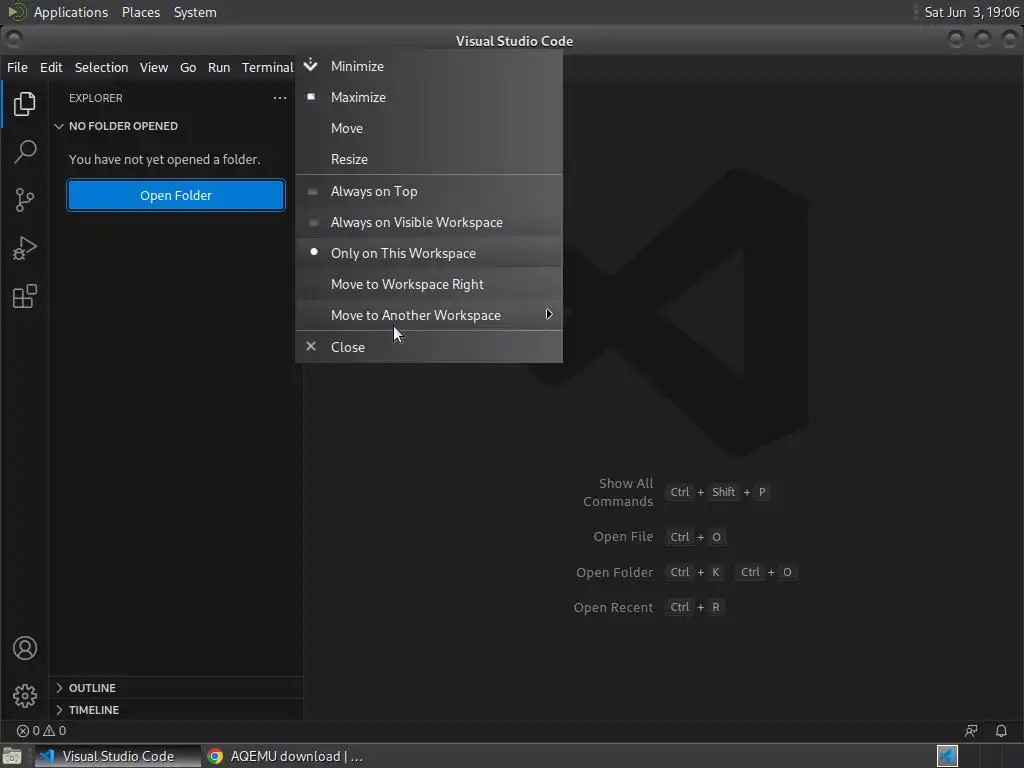1024x768 pixels.
Task: Open the Places menu
Action: pos(140,12)
